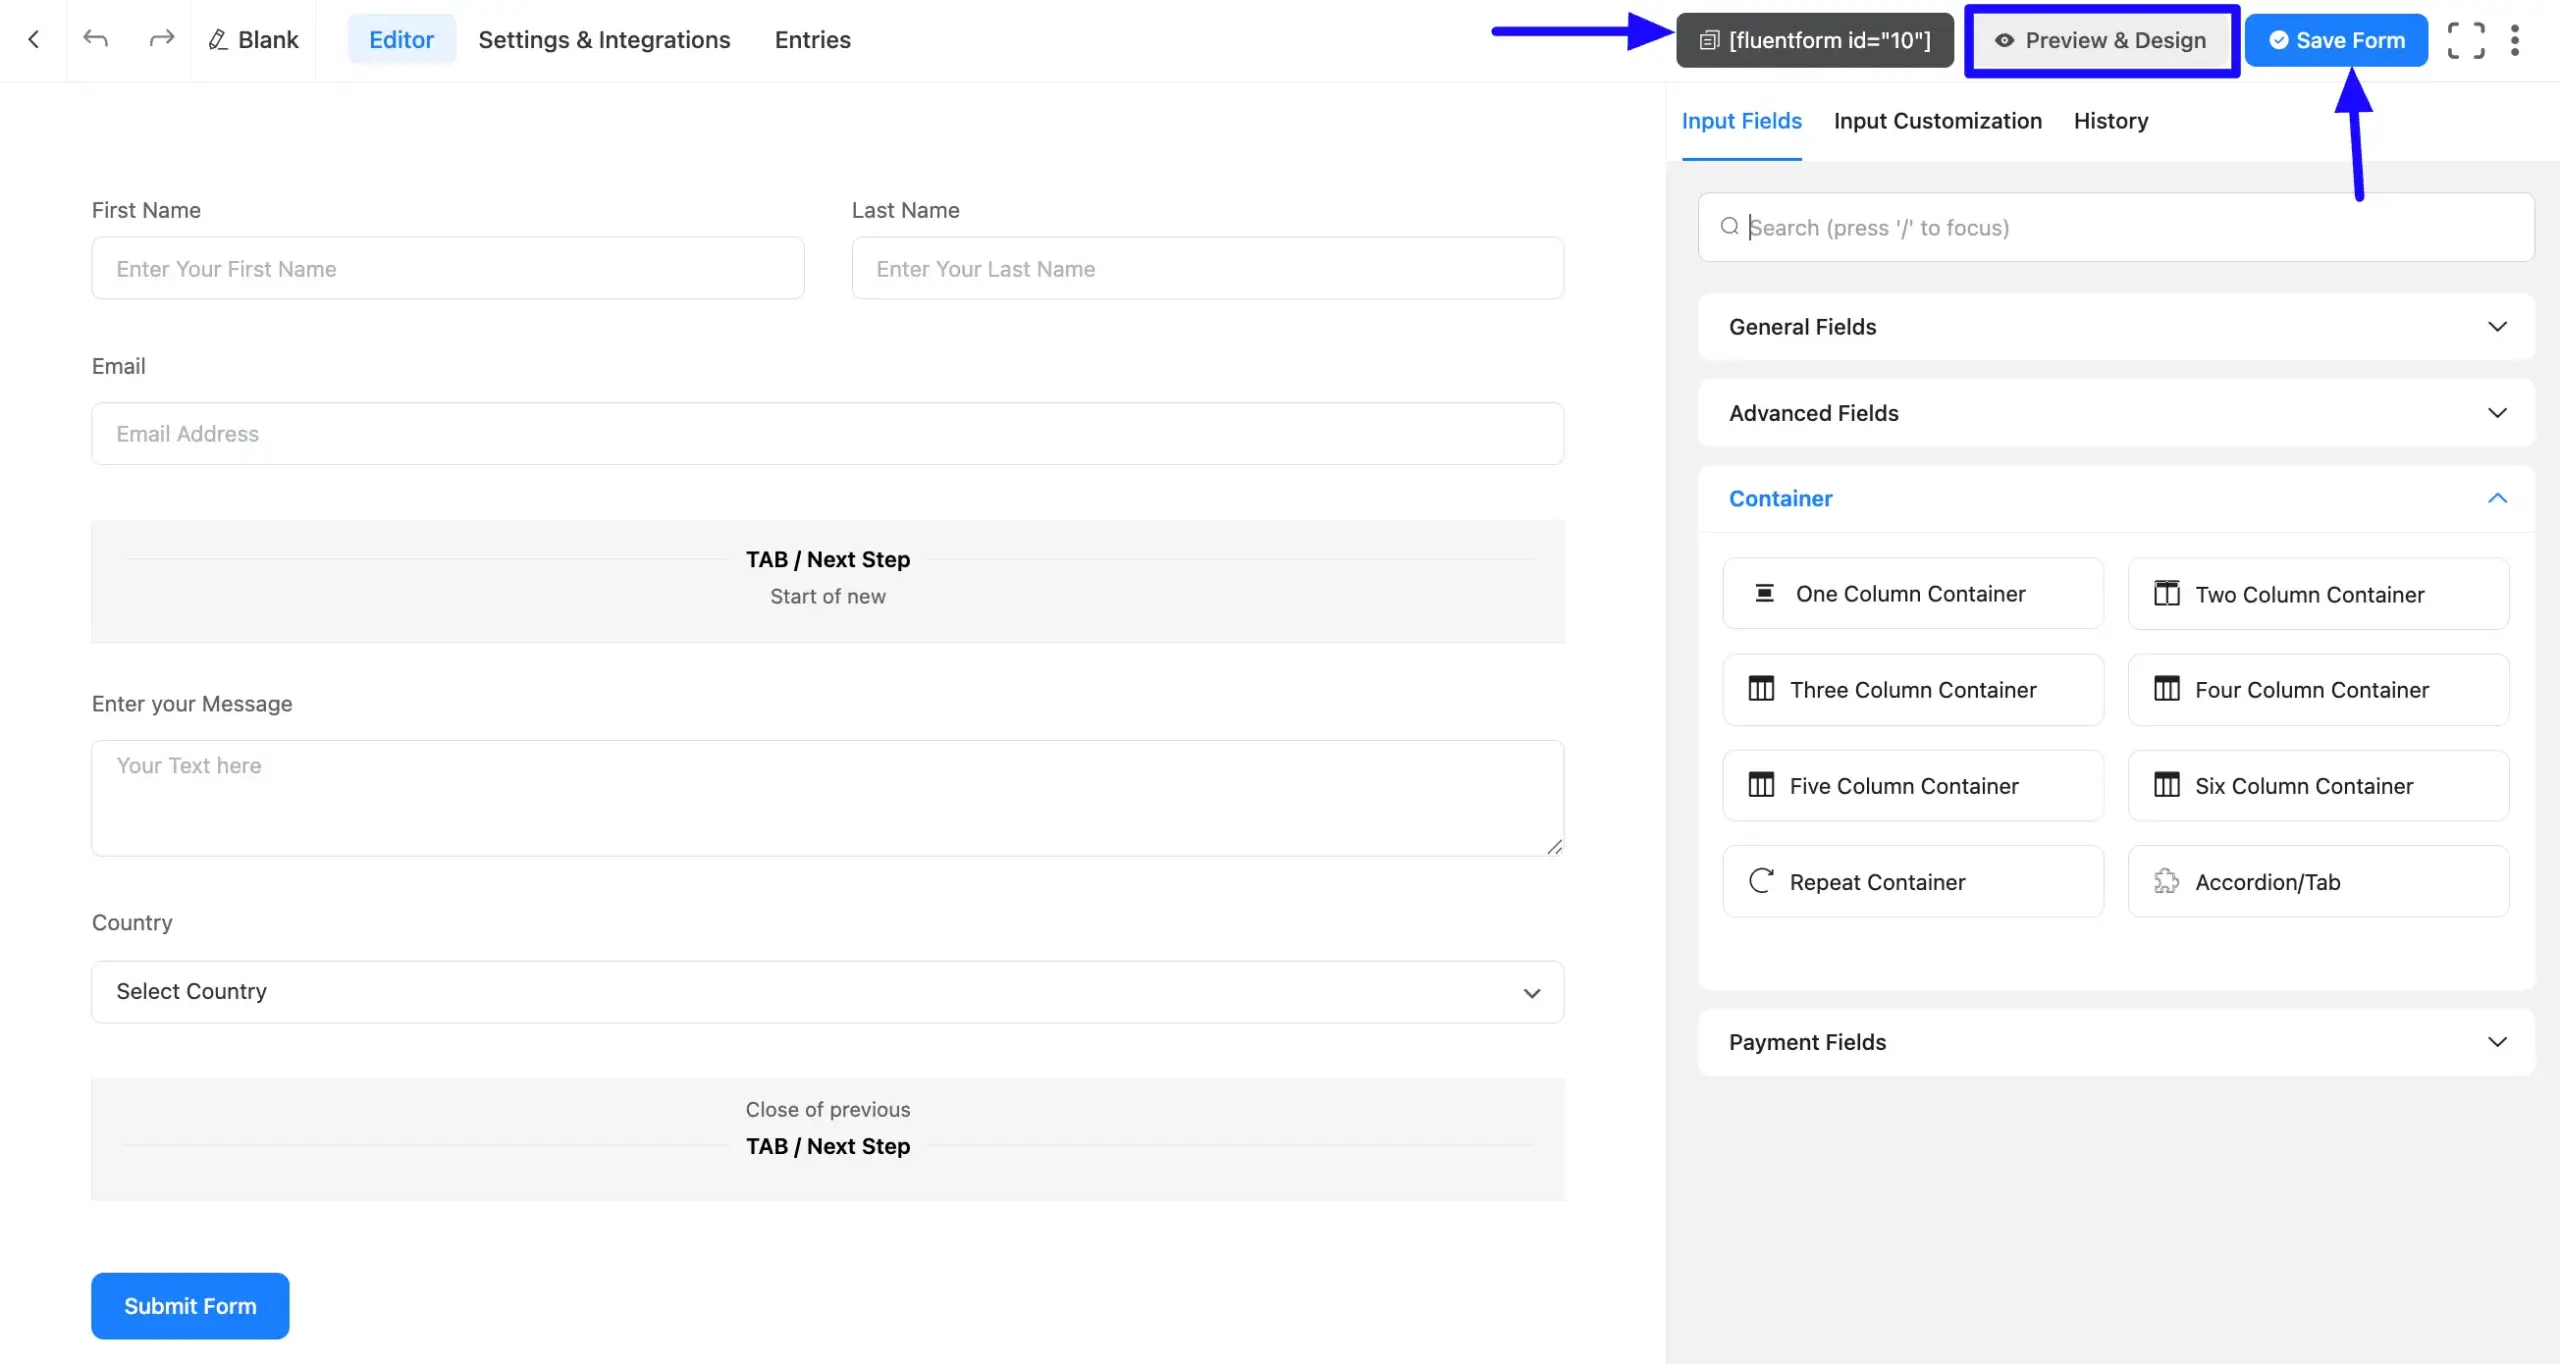Add a One Column Container
This screenshot has width=2560, height=1364.
pyautogui.click(x=1912, y=593)
